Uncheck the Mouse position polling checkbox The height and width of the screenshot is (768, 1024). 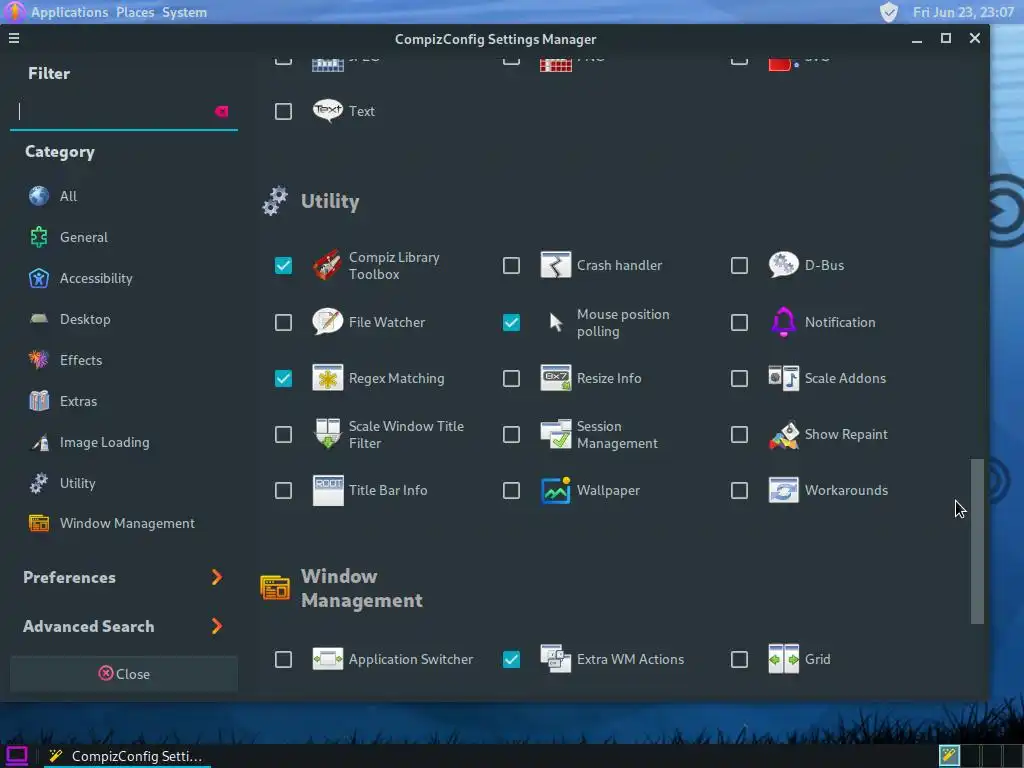(511, 323)
